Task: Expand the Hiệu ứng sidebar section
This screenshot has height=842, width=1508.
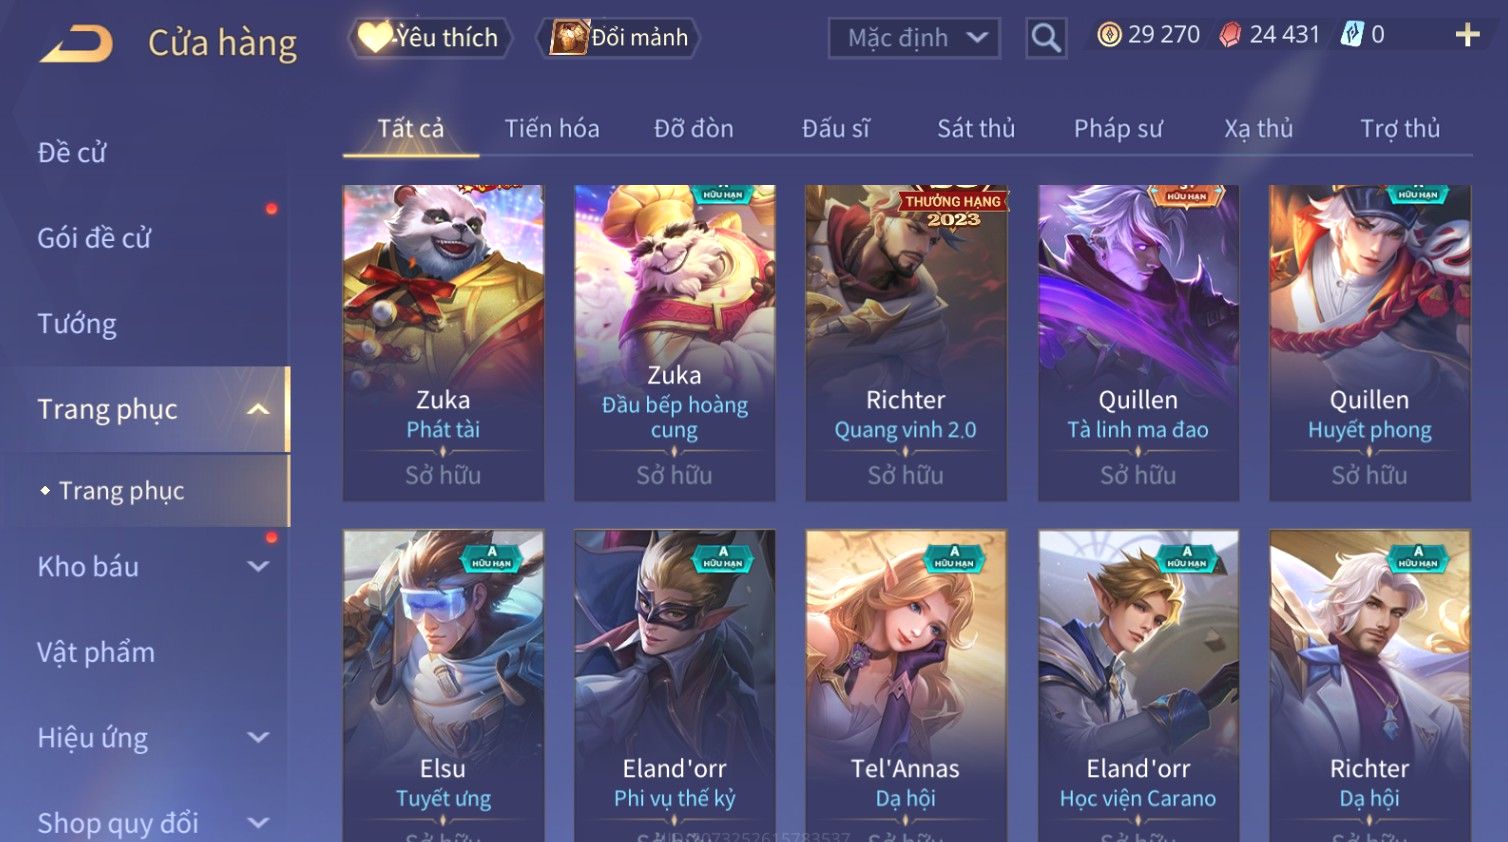Action: (x=258, y=737)
